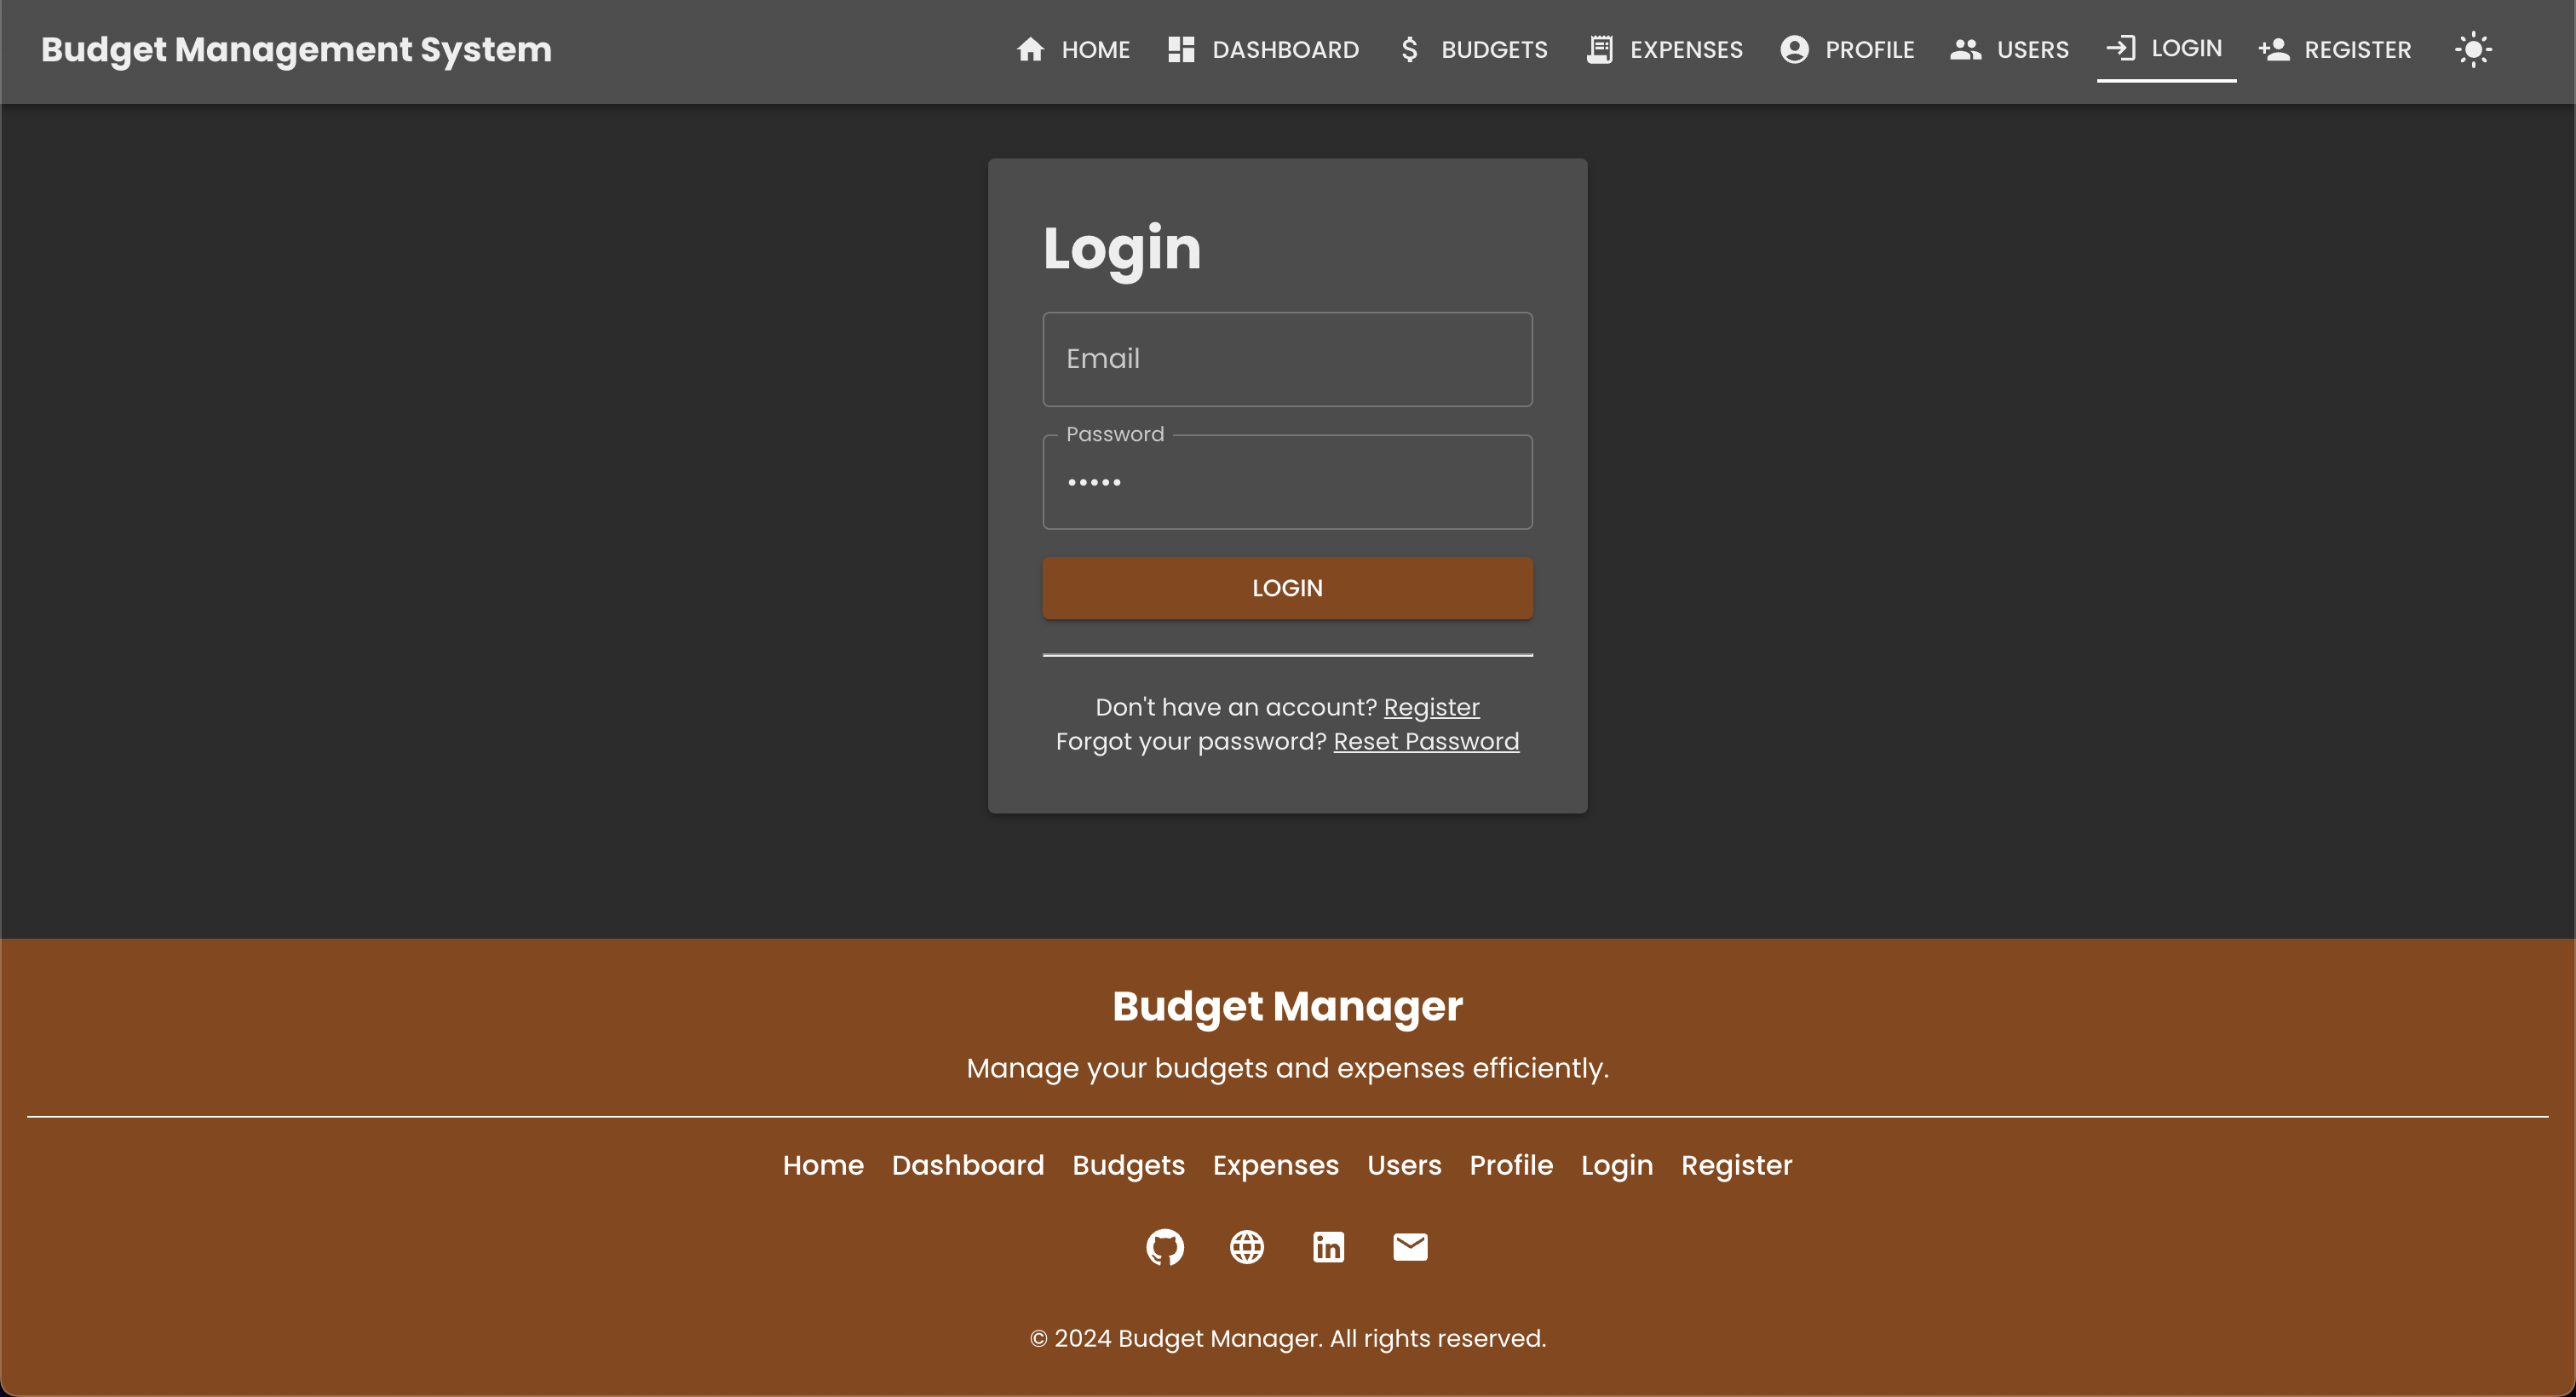The image size is (2576, 1397).
Task: Open the Profile footer link
Action: pos(1511,1165)
